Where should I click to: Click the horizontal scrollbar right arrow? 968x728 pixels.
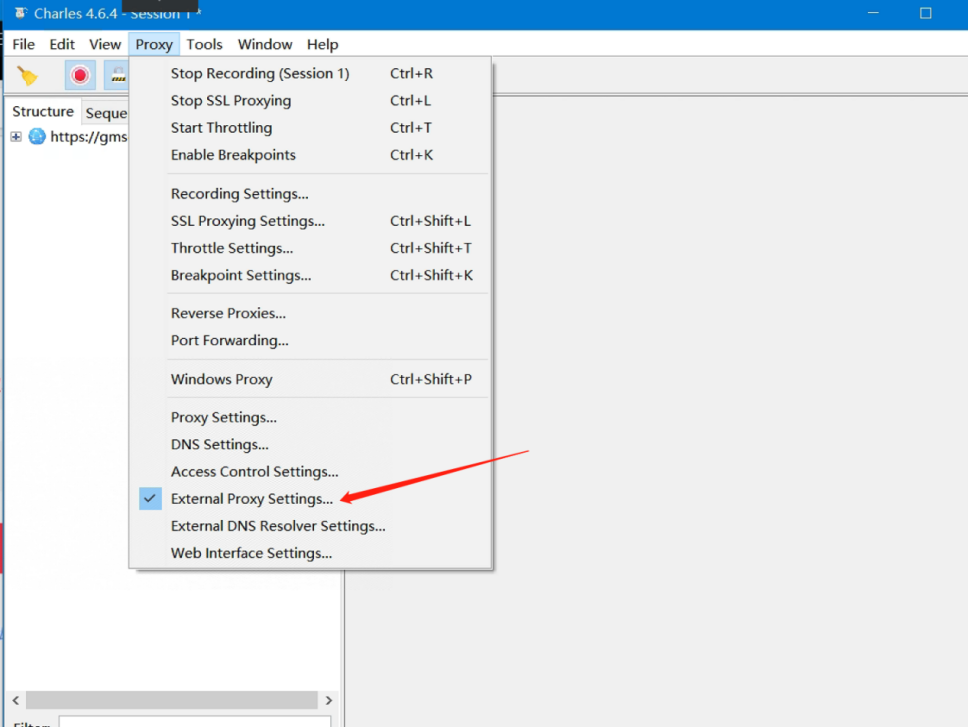click(328, 700)
